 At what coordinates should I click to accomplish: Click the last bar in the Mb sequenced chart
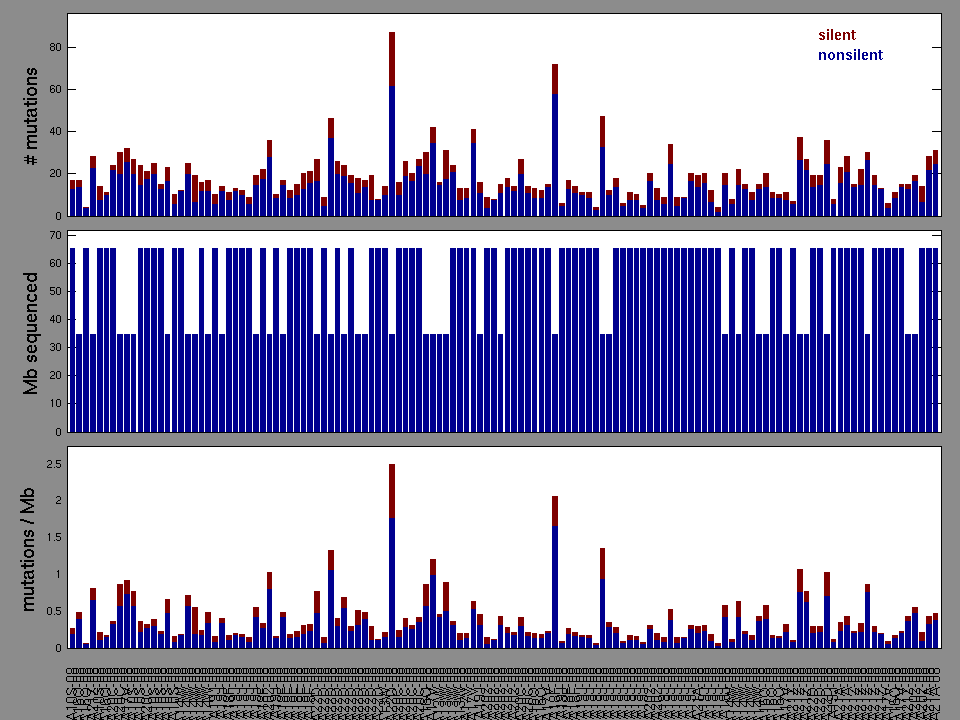(x=935, y=340)
